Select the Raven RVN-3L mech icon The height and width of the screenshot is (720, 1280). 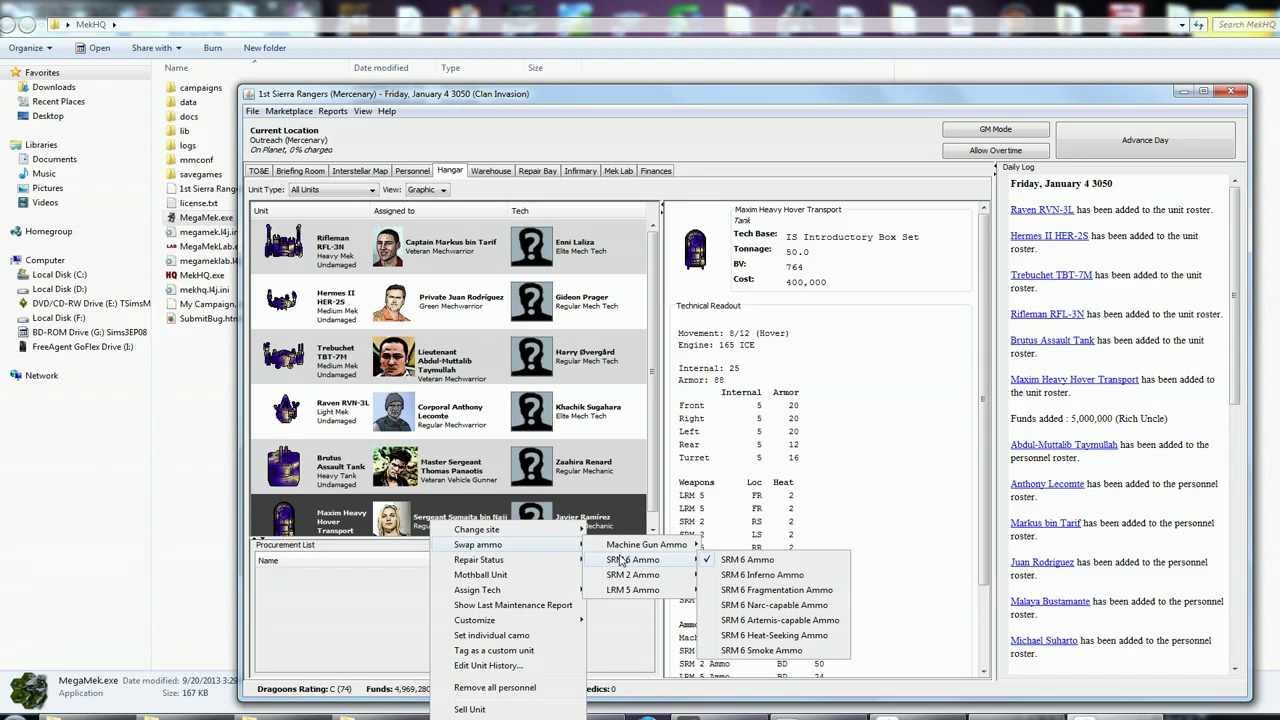point(286,410)
